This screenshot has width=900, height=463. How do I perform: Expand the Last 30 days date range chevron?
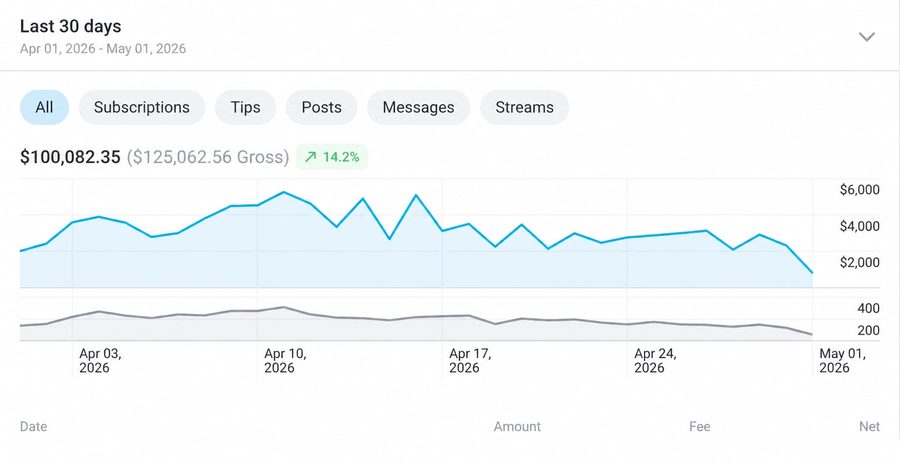[866, 37]
